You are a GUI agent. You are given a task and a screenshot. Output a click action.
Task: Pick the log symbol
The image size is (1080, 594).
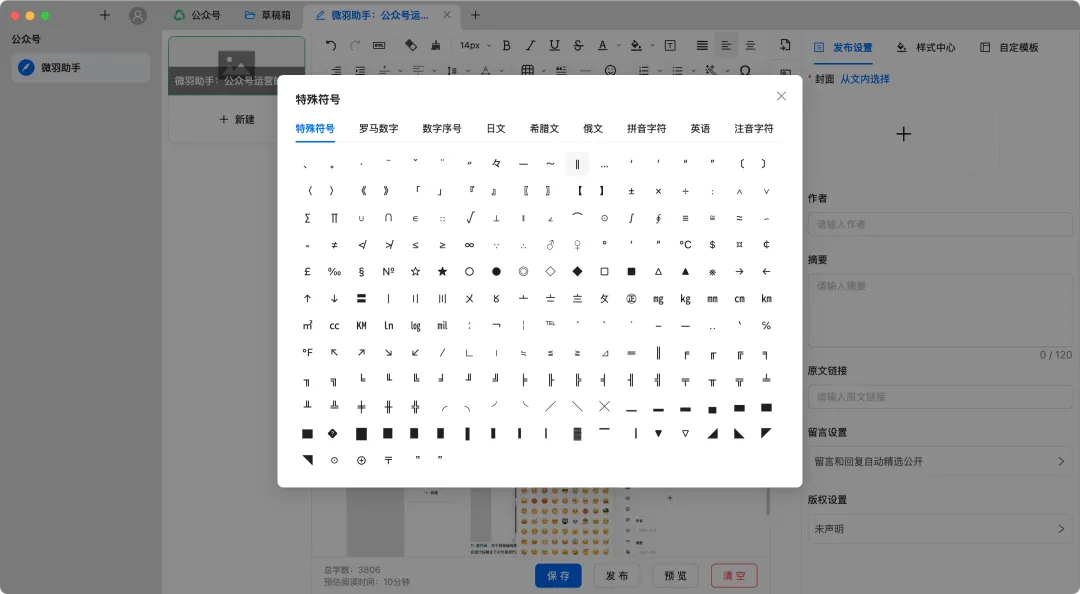coord(415,325)
